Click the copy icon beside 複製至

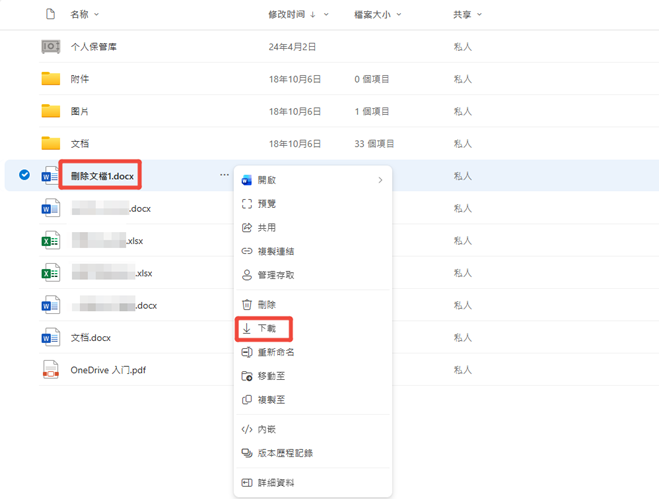click(x=247, y=400)
